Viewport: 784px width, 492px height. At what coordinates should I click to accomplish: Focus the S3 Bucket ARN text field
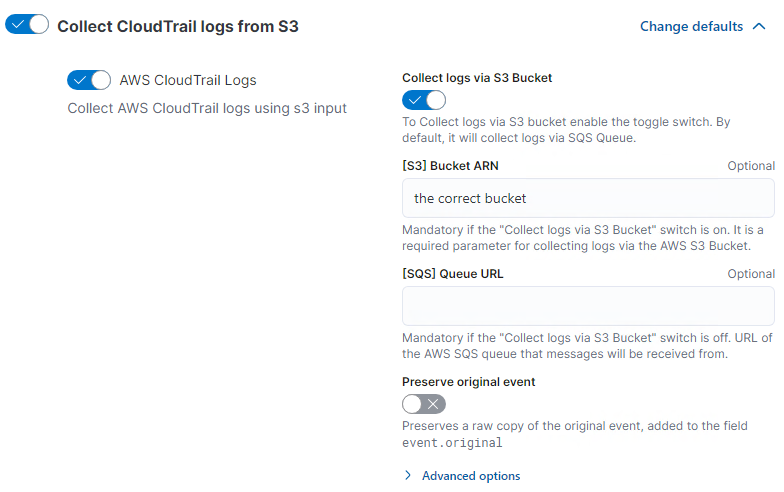click(x=587, y=198)
